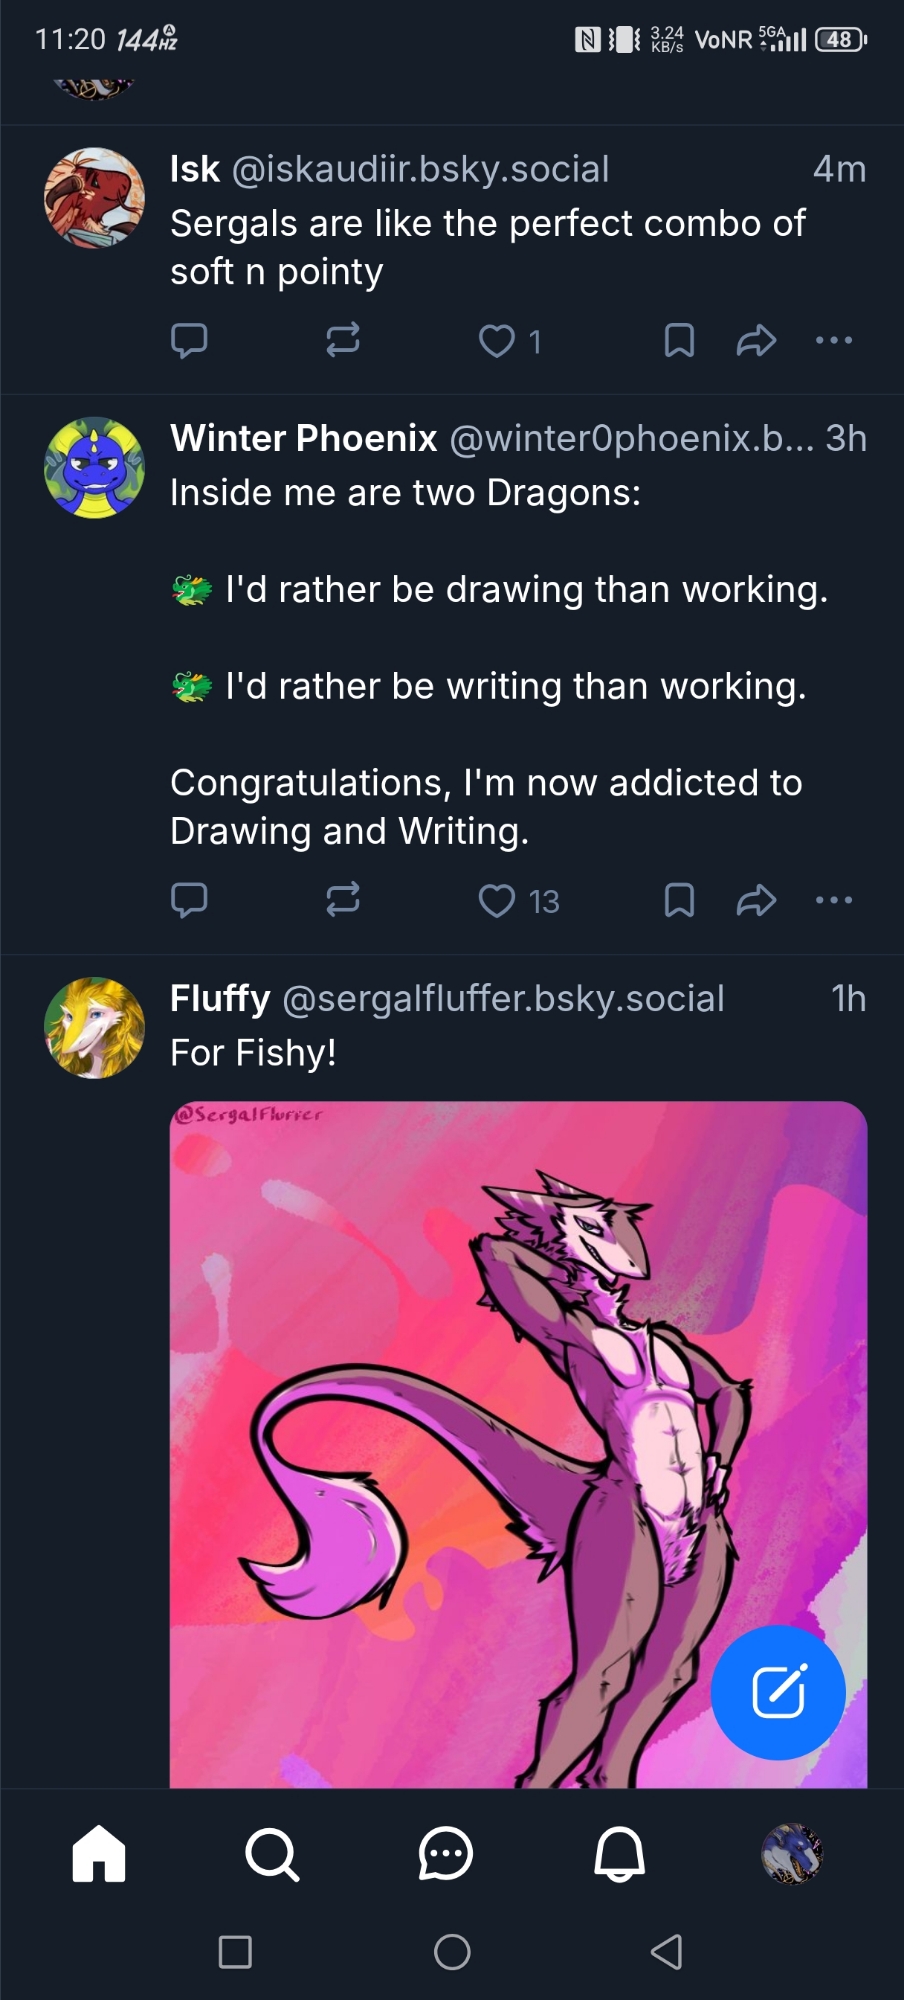Reply to Winter Phoenix's Dragons post

point(189,901)
